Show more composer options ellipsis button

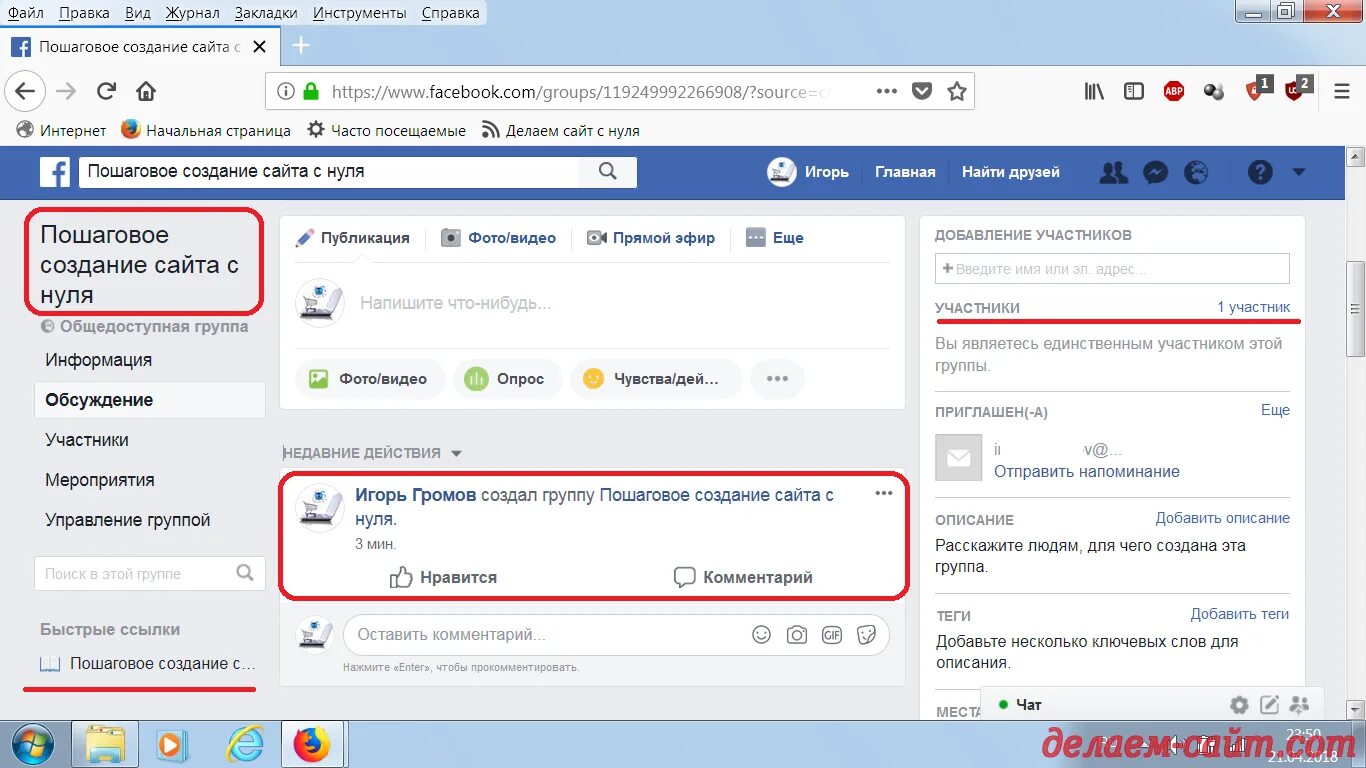(x=777, y=379)
